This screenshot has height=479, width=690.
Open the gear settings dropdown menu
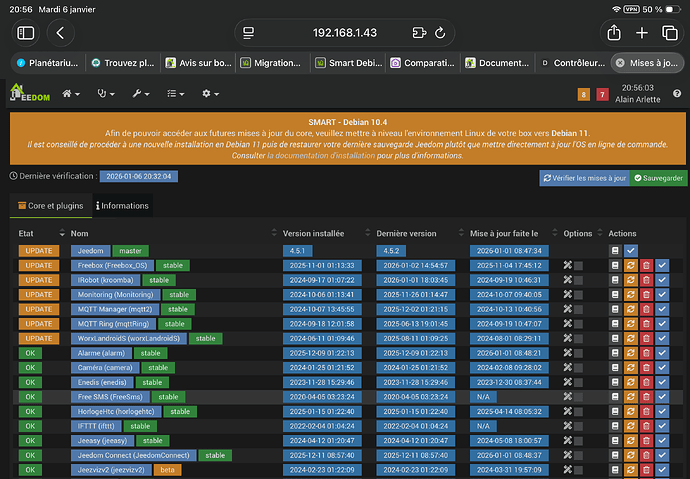pos(210,93)
